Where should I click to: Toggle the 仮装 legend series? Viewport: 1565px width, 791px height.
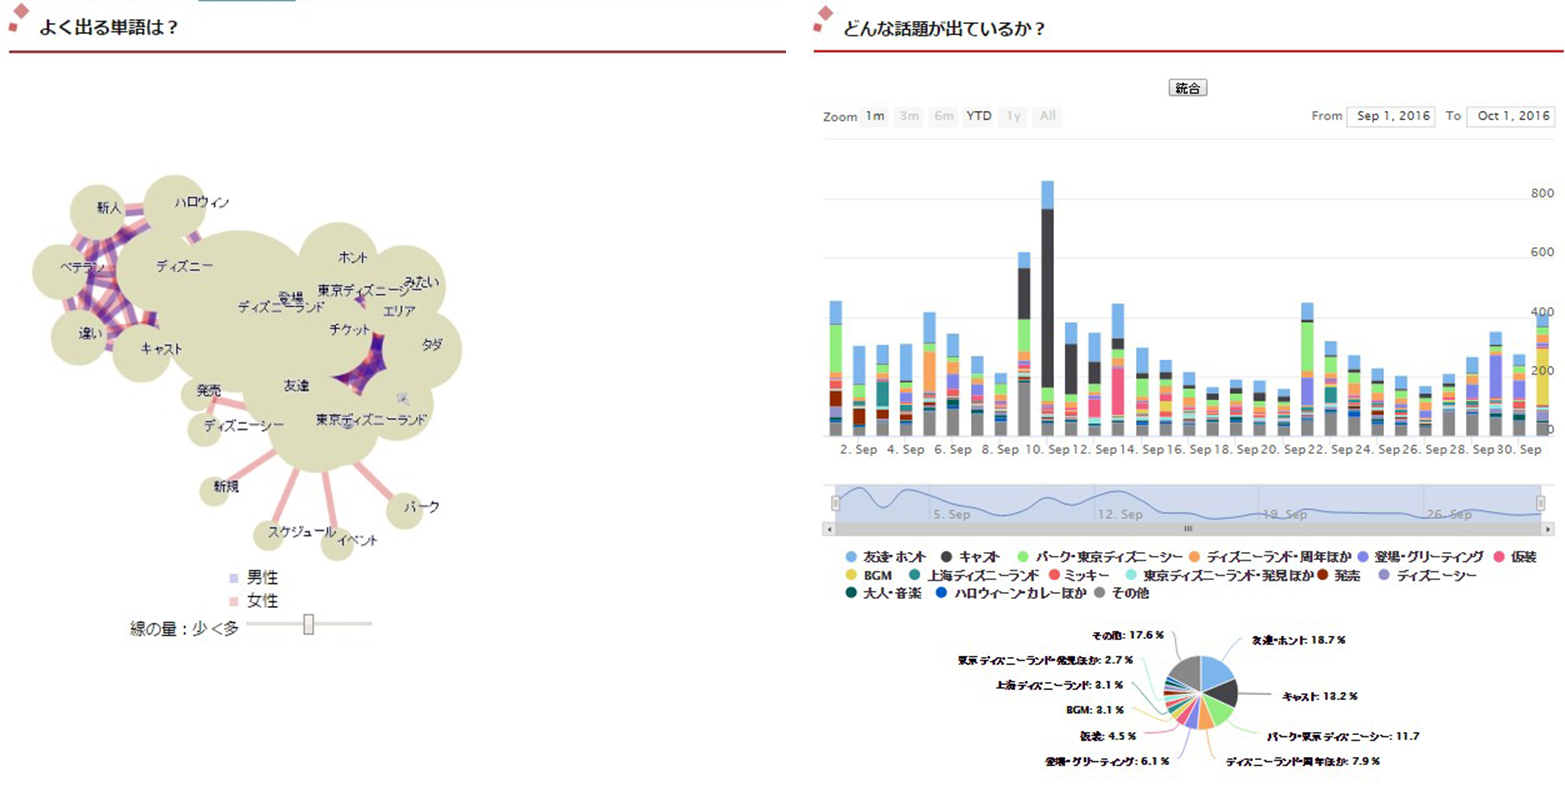pyautogui.click(x=1515, y=556)
